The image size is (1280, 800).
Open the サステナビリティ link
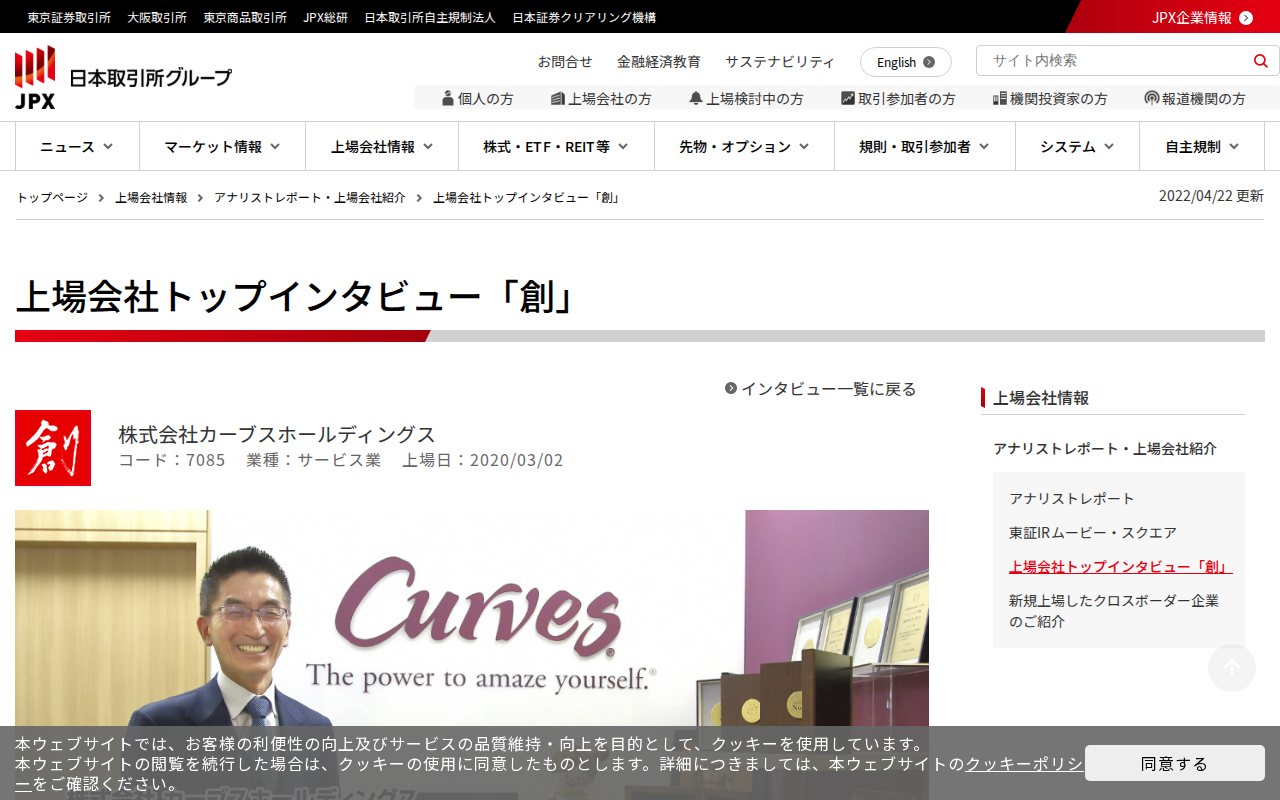(x=780, y=62)
